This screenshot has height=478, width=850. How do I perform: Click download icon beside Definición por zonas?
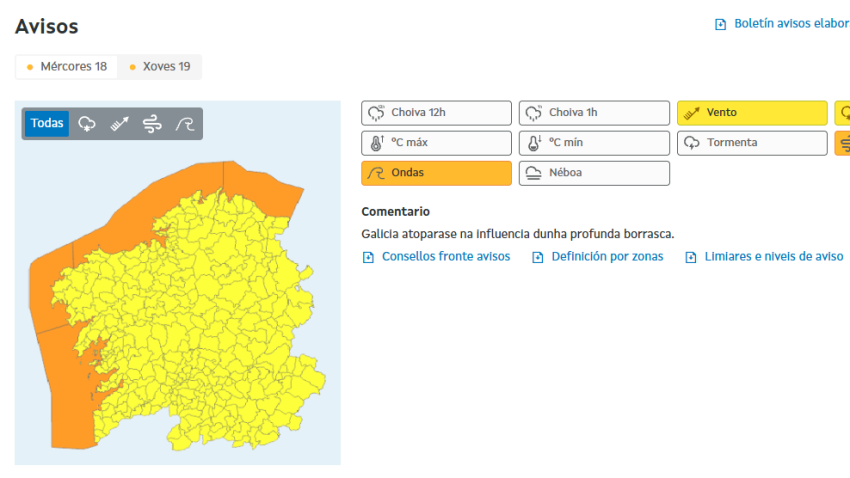pyautogui.click(x=538, y=257)
